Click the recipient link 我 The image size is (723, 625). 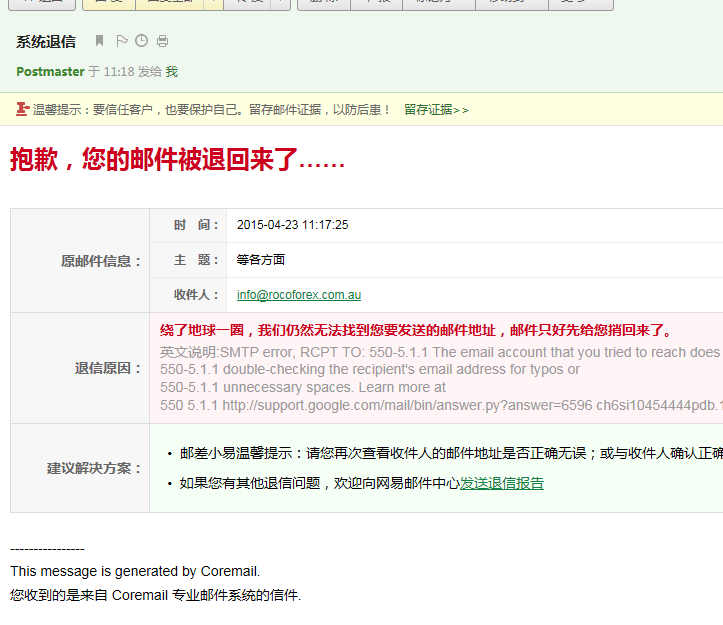pos(172,71)
